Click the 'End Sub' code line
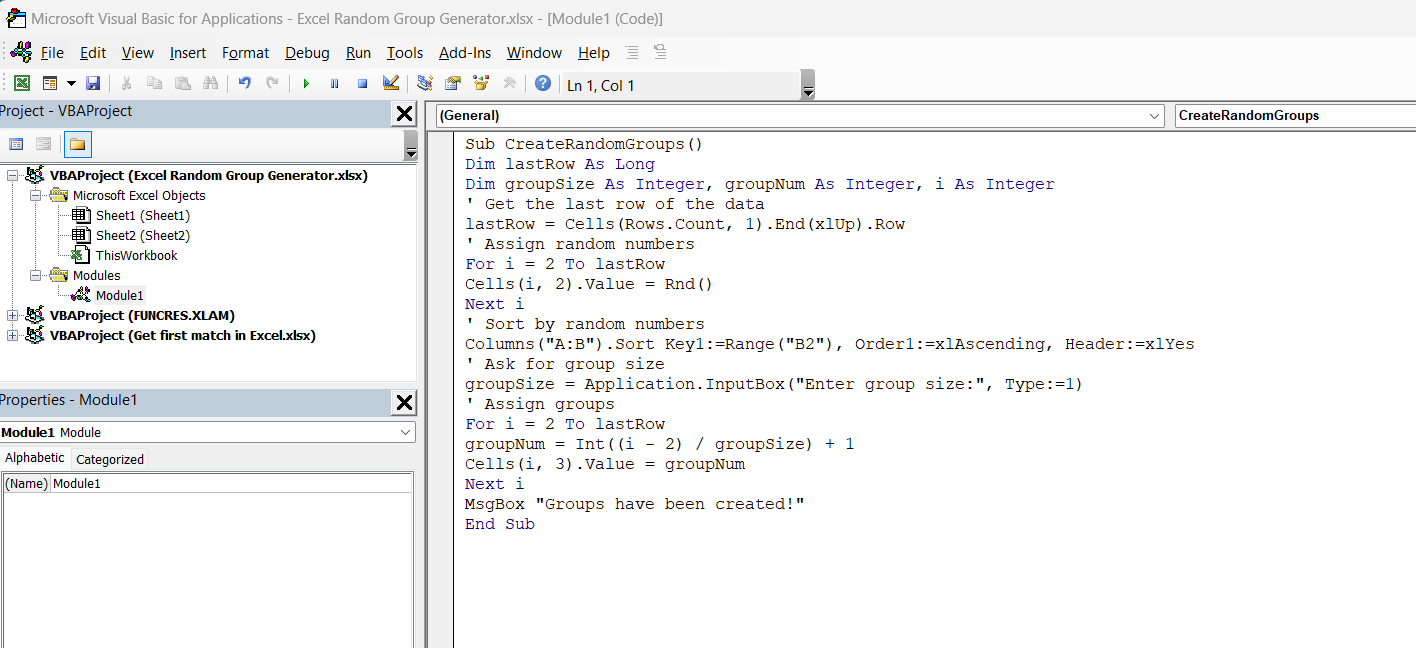The height and width of the screenshot is (648, 1416). [x=500, y=524]
